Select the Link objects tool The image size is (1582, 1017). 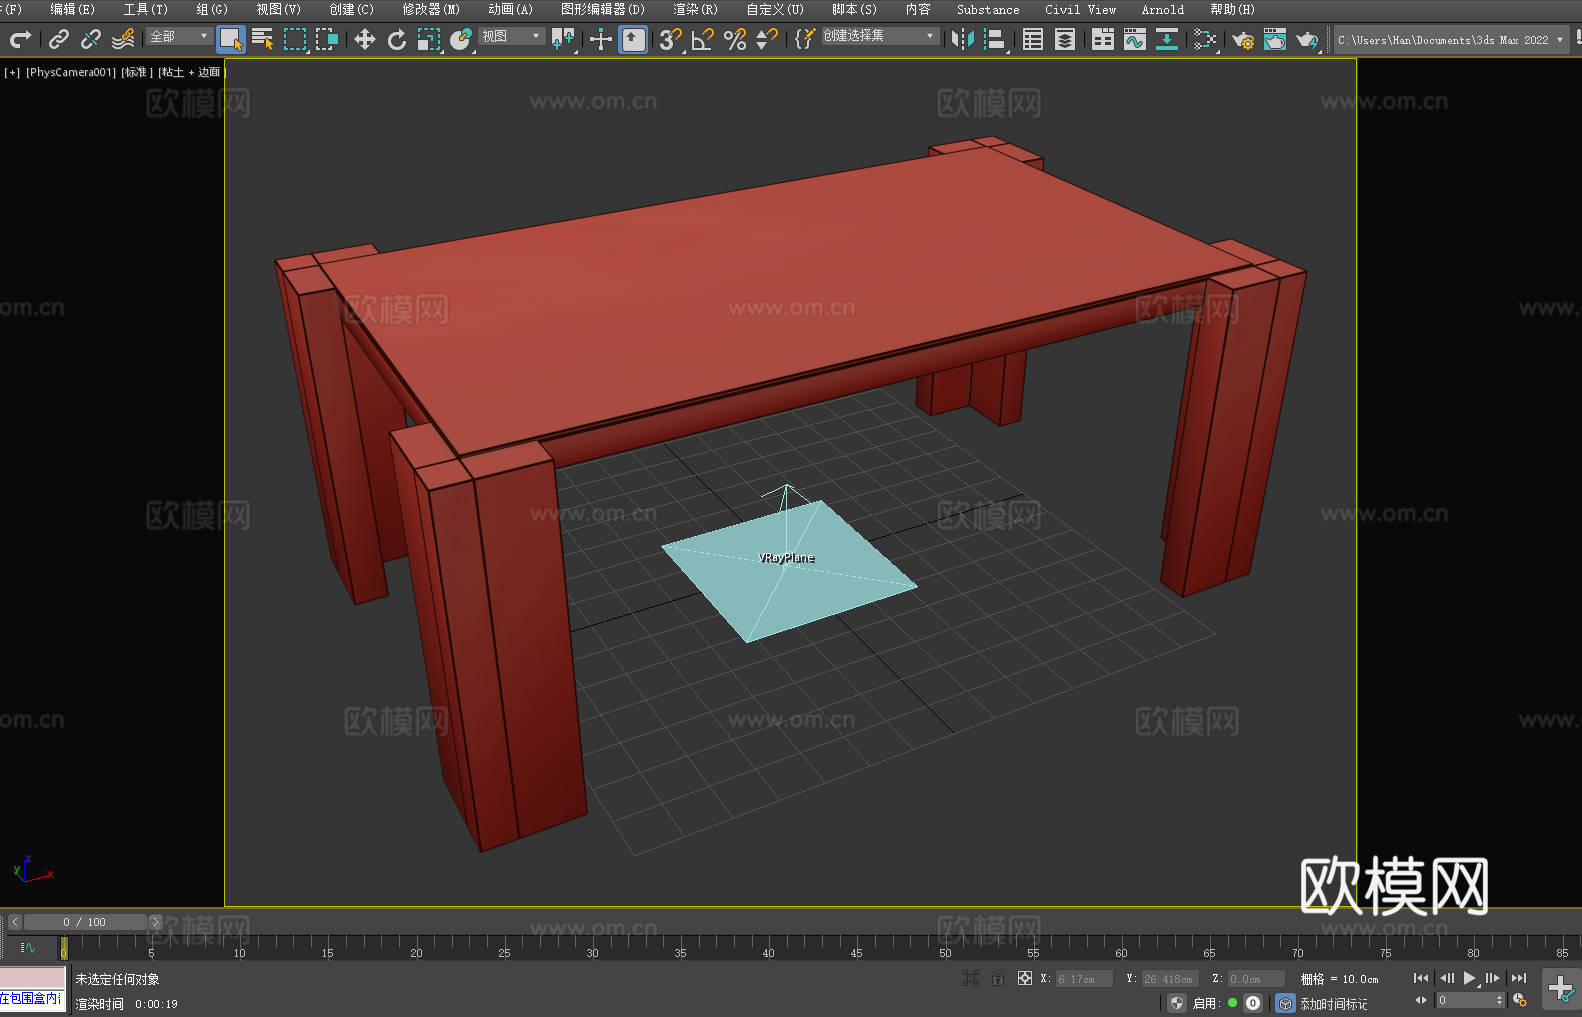(x=59, y=39)
